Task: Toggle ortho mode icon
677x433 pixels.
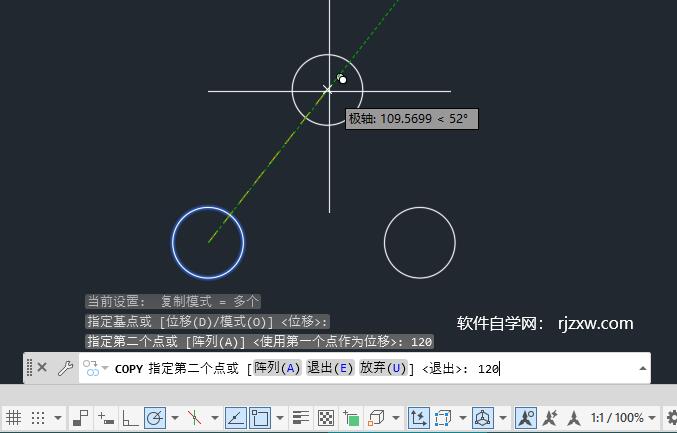Action: (x=130, y=417)
